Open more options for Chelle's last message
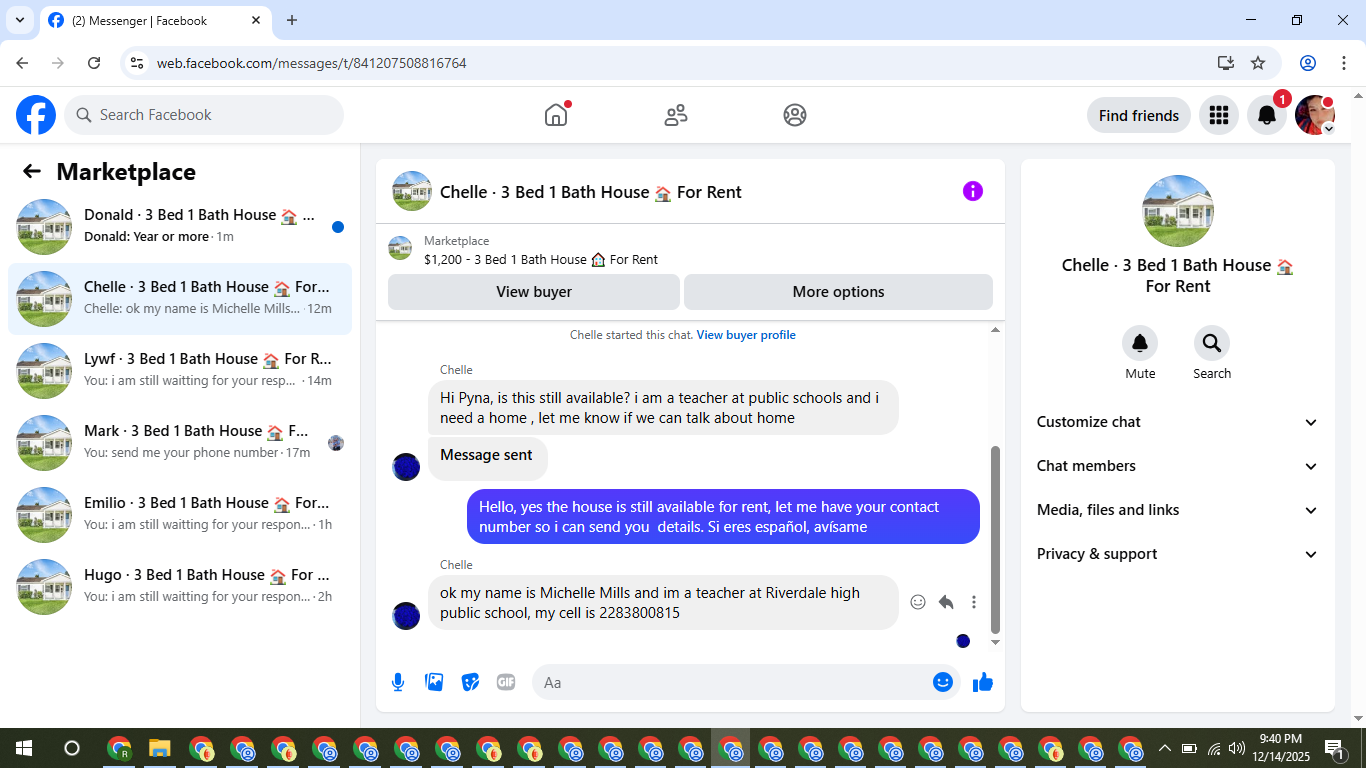The image size is (1366, 768). click(974, 602)
